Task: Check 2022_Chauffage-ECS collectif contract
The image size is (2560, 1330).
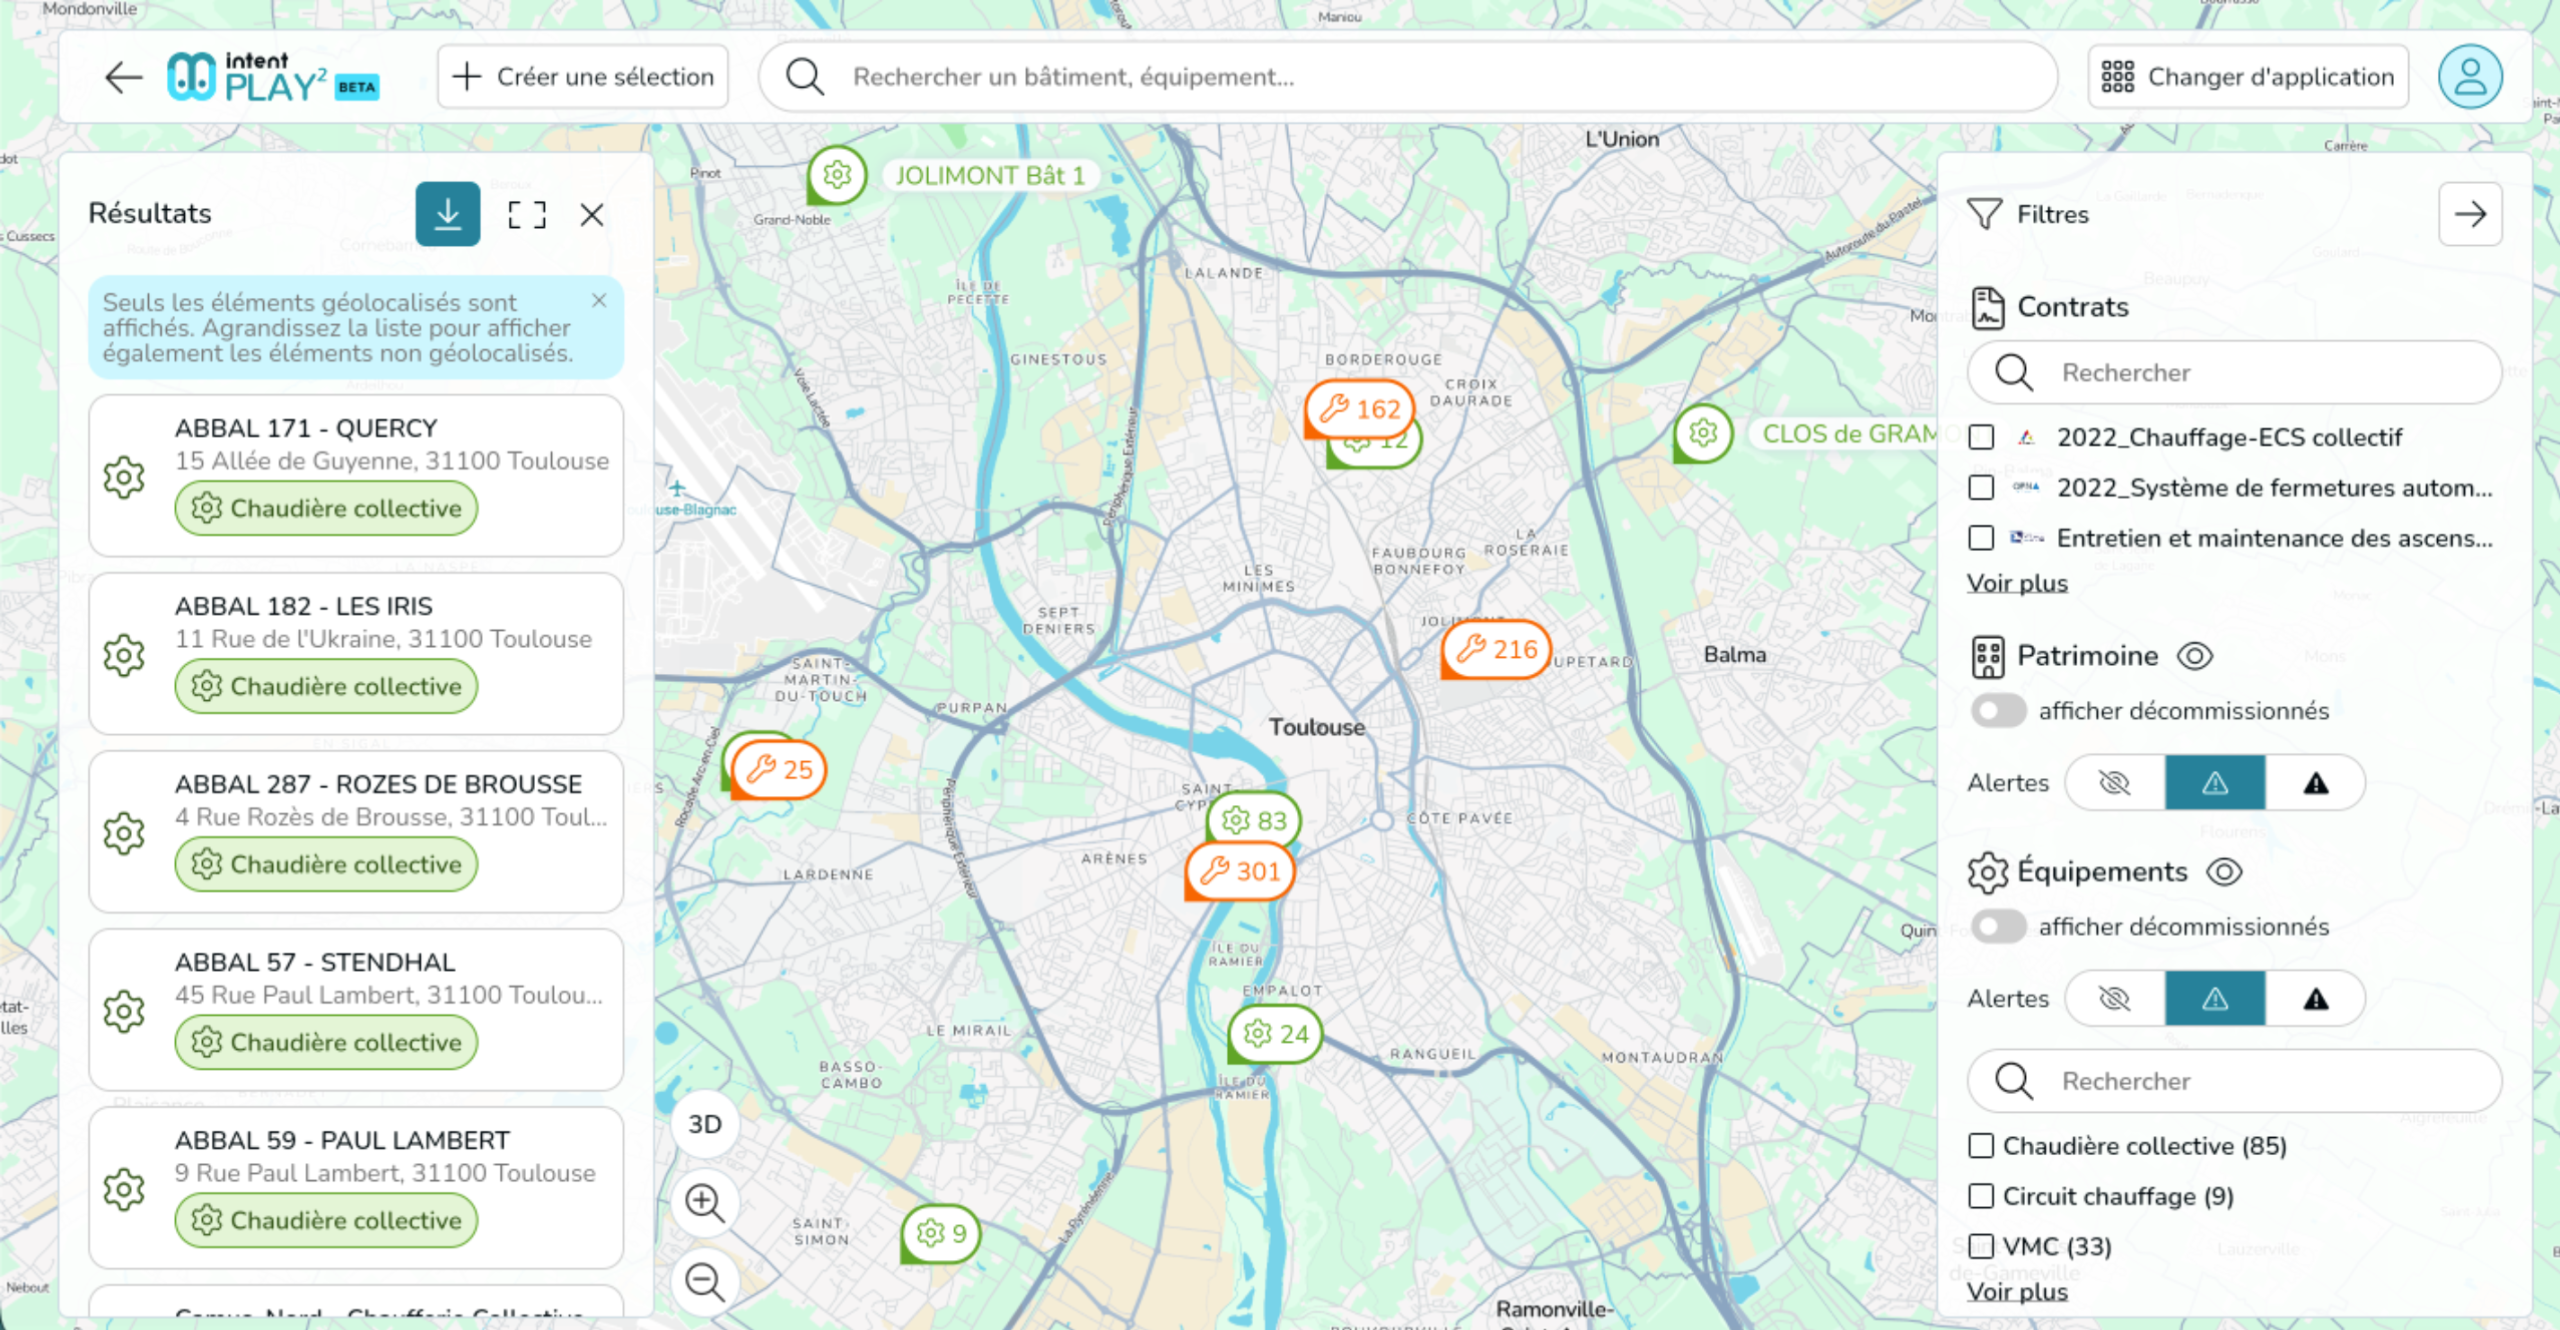Action: [1980, 437]
